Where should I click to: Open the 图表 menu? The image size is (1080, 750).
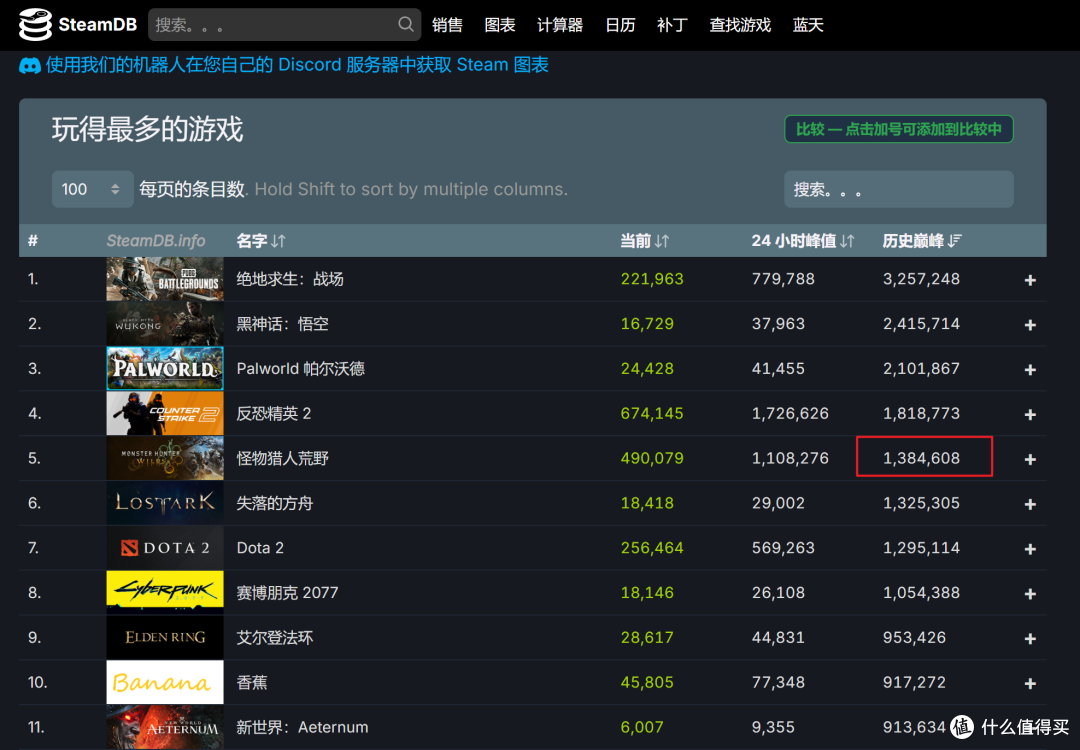pyautogui.click(x=500, y=25)
